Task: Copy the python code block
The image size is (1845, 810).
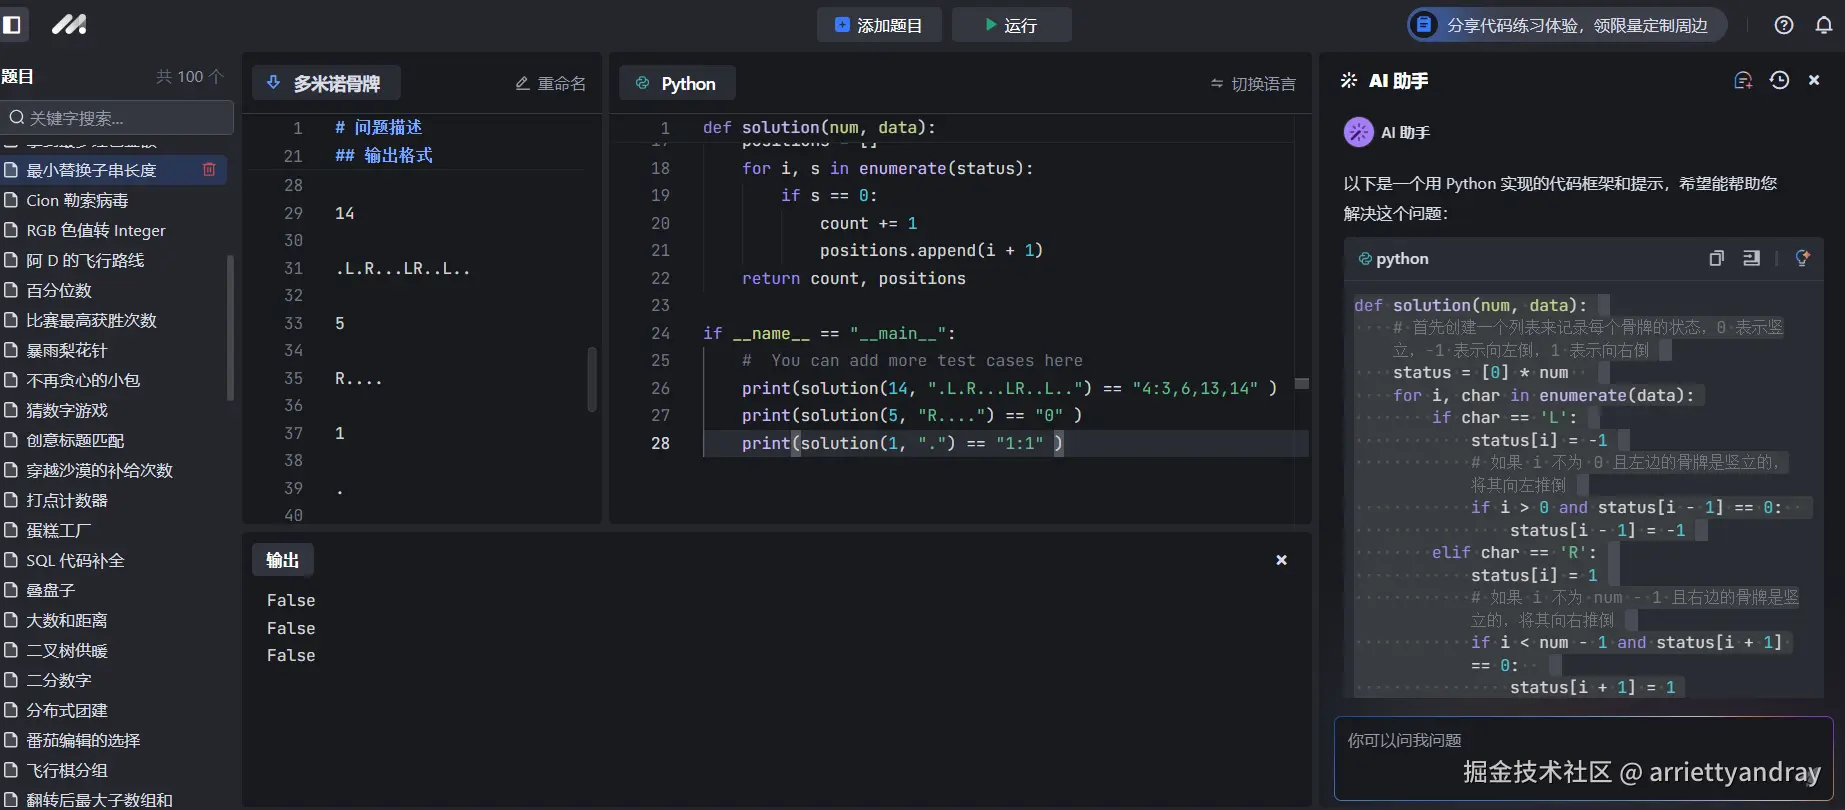Action: (x=1717, y=259)
